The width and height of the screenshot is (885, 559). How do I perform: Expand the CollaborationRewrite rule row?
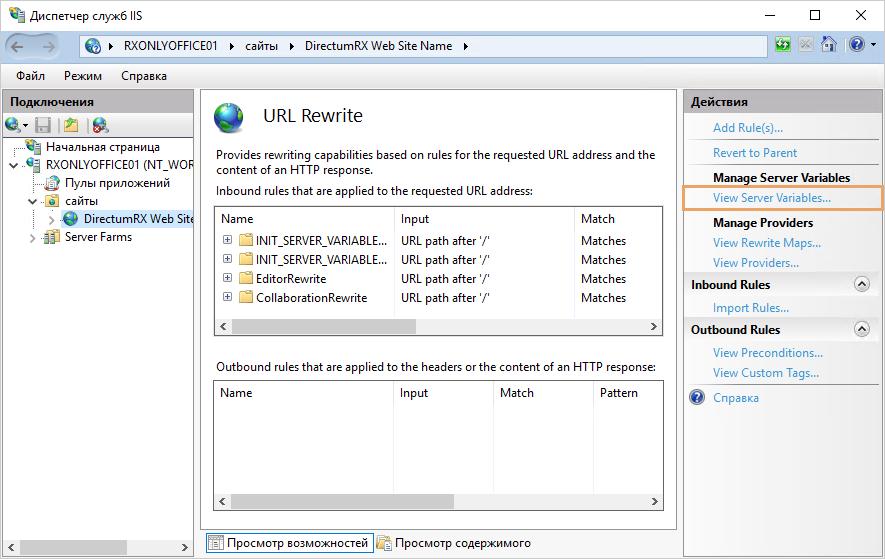pyautogui.click(x=228, y=297)
